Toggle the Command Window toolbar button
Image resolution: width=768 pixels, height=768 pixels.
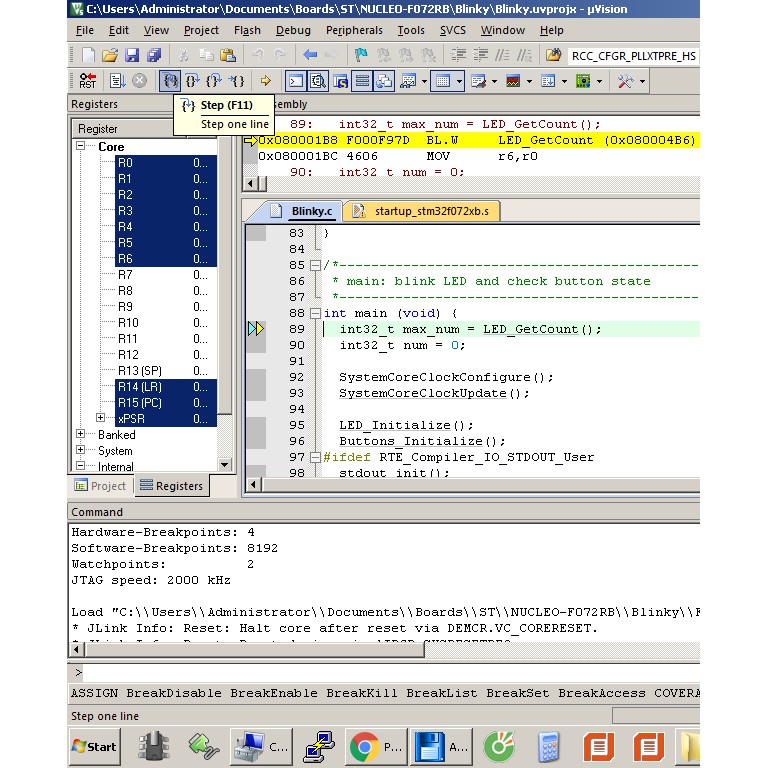[296, 81]
